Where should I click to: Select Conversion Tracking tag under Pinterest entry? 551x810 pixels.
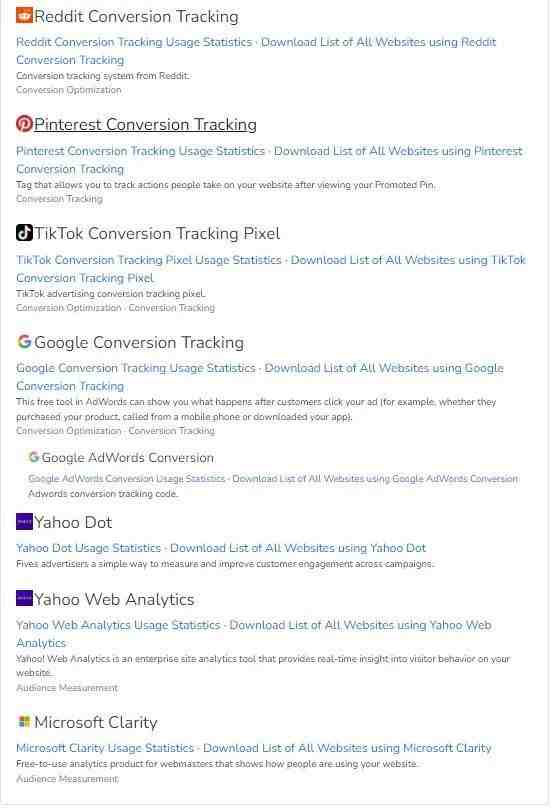pyautogui.click(x=59, y=199)
